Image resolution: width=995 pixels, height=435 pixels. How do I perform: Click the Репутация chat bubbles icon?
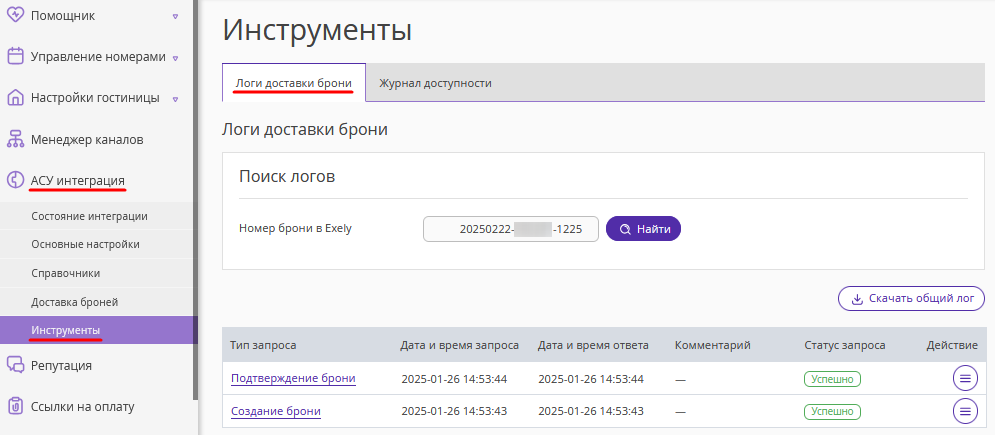point(15,365)
